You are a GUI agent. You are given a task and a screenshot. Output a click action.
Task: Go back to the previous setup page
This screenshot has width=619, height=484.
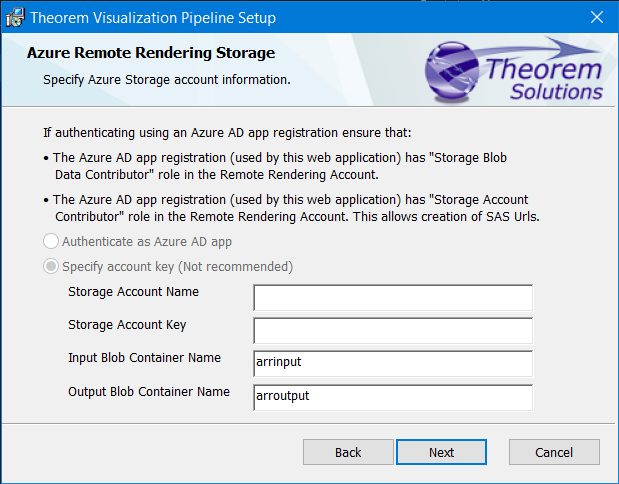[348, 452]
